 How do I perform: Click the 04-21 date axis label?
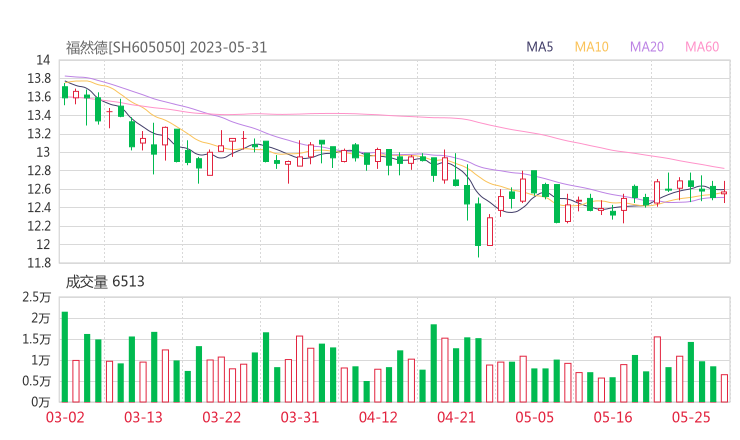point(456,417)
